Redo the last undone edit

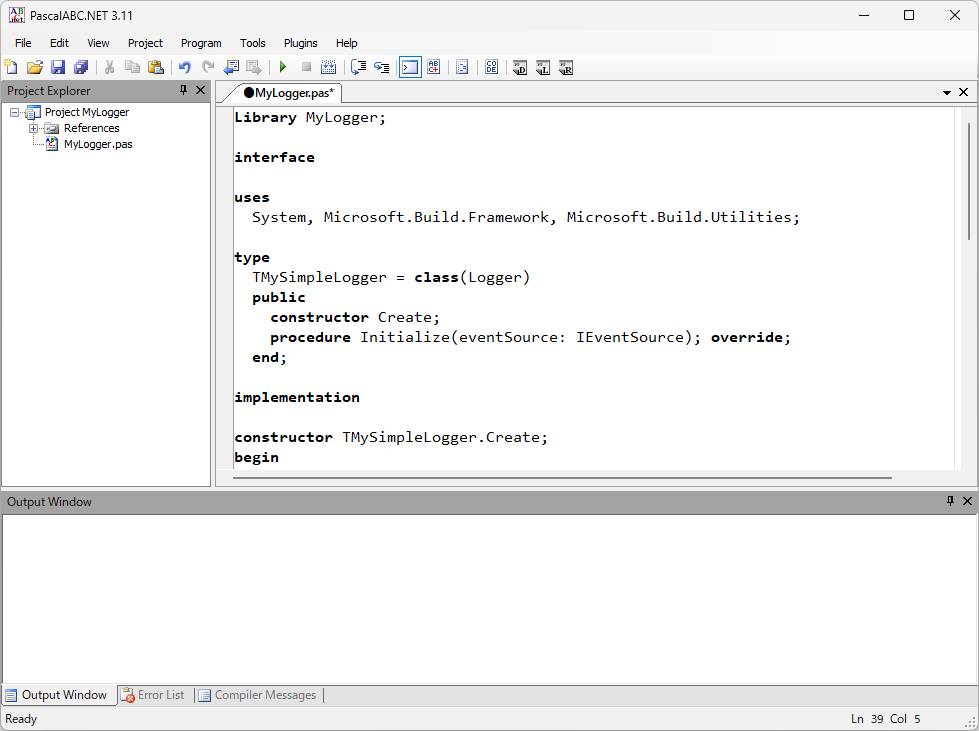208,67
